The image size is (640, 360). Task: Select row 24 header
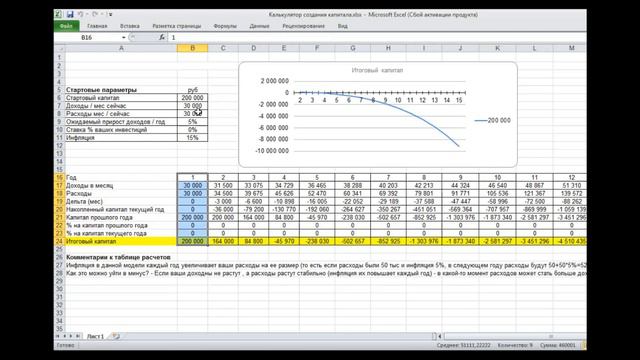coord(59,241)
